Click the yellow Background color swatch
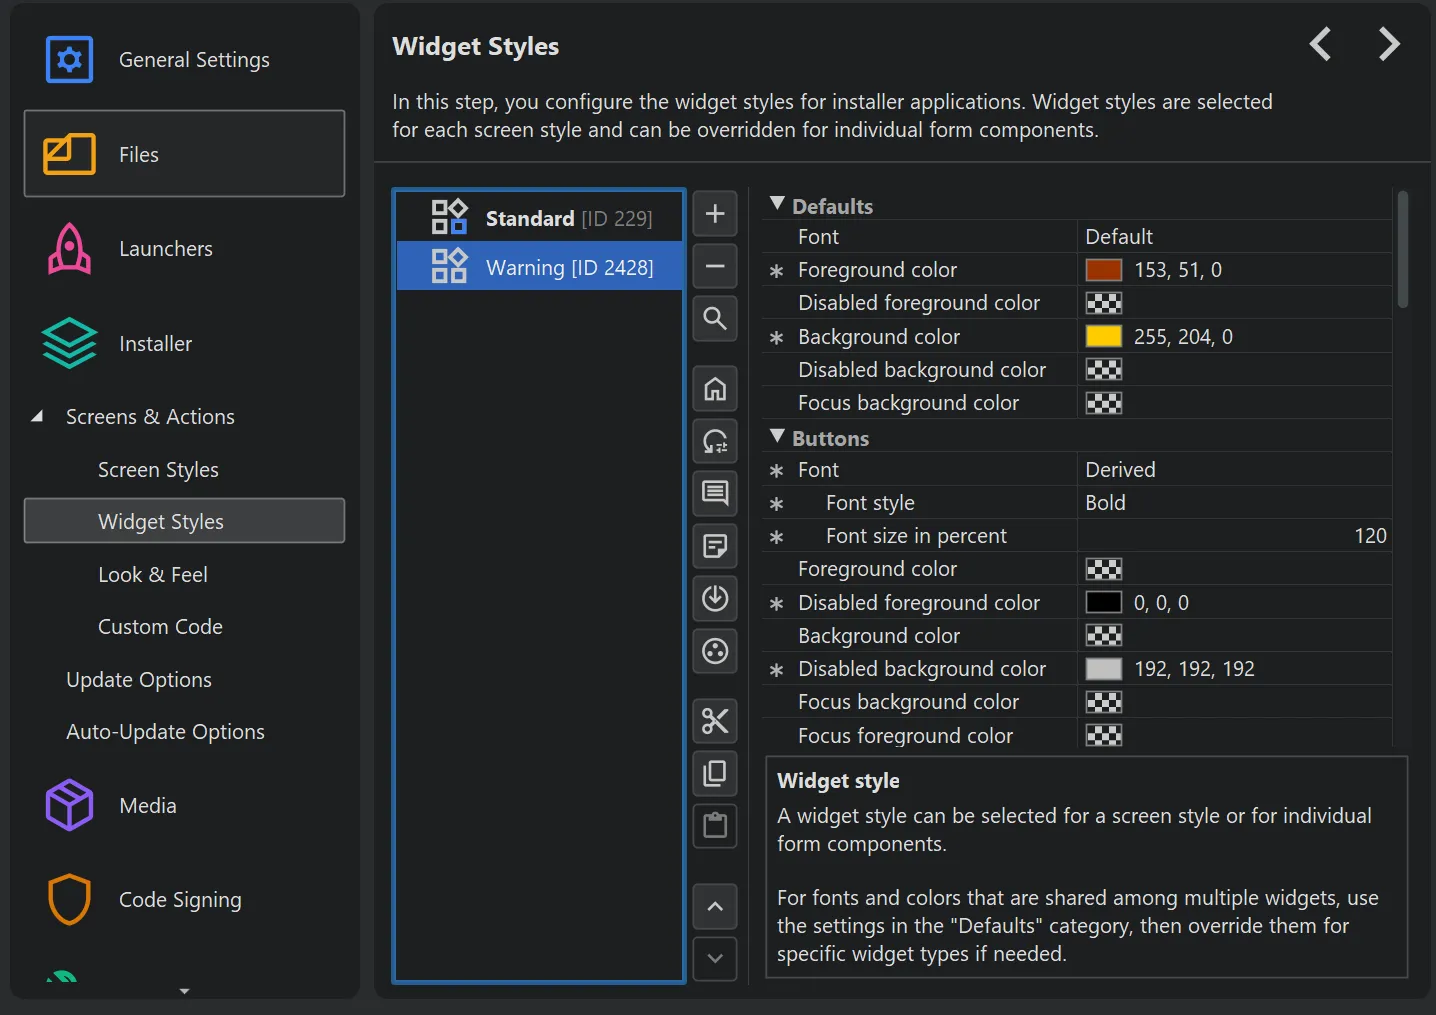Viewport: 1436px width, 1015px height. click(1103, 337)
